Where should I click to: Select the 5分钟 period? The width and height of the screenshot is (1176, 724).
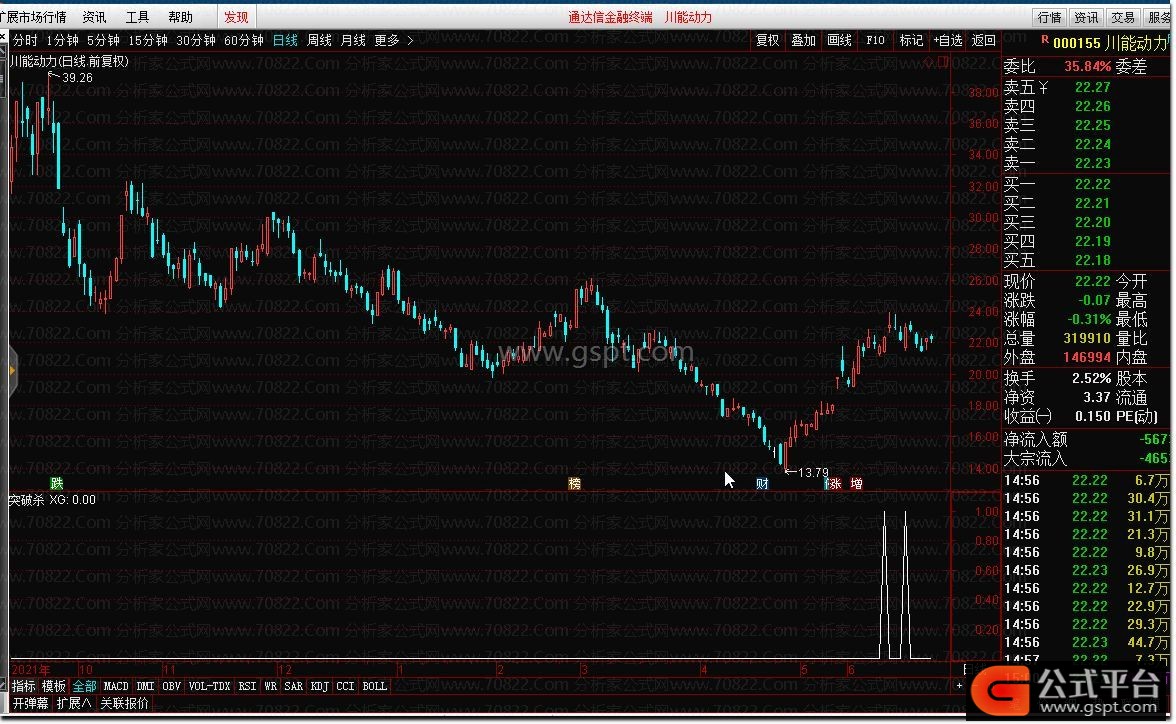[104, 41]
